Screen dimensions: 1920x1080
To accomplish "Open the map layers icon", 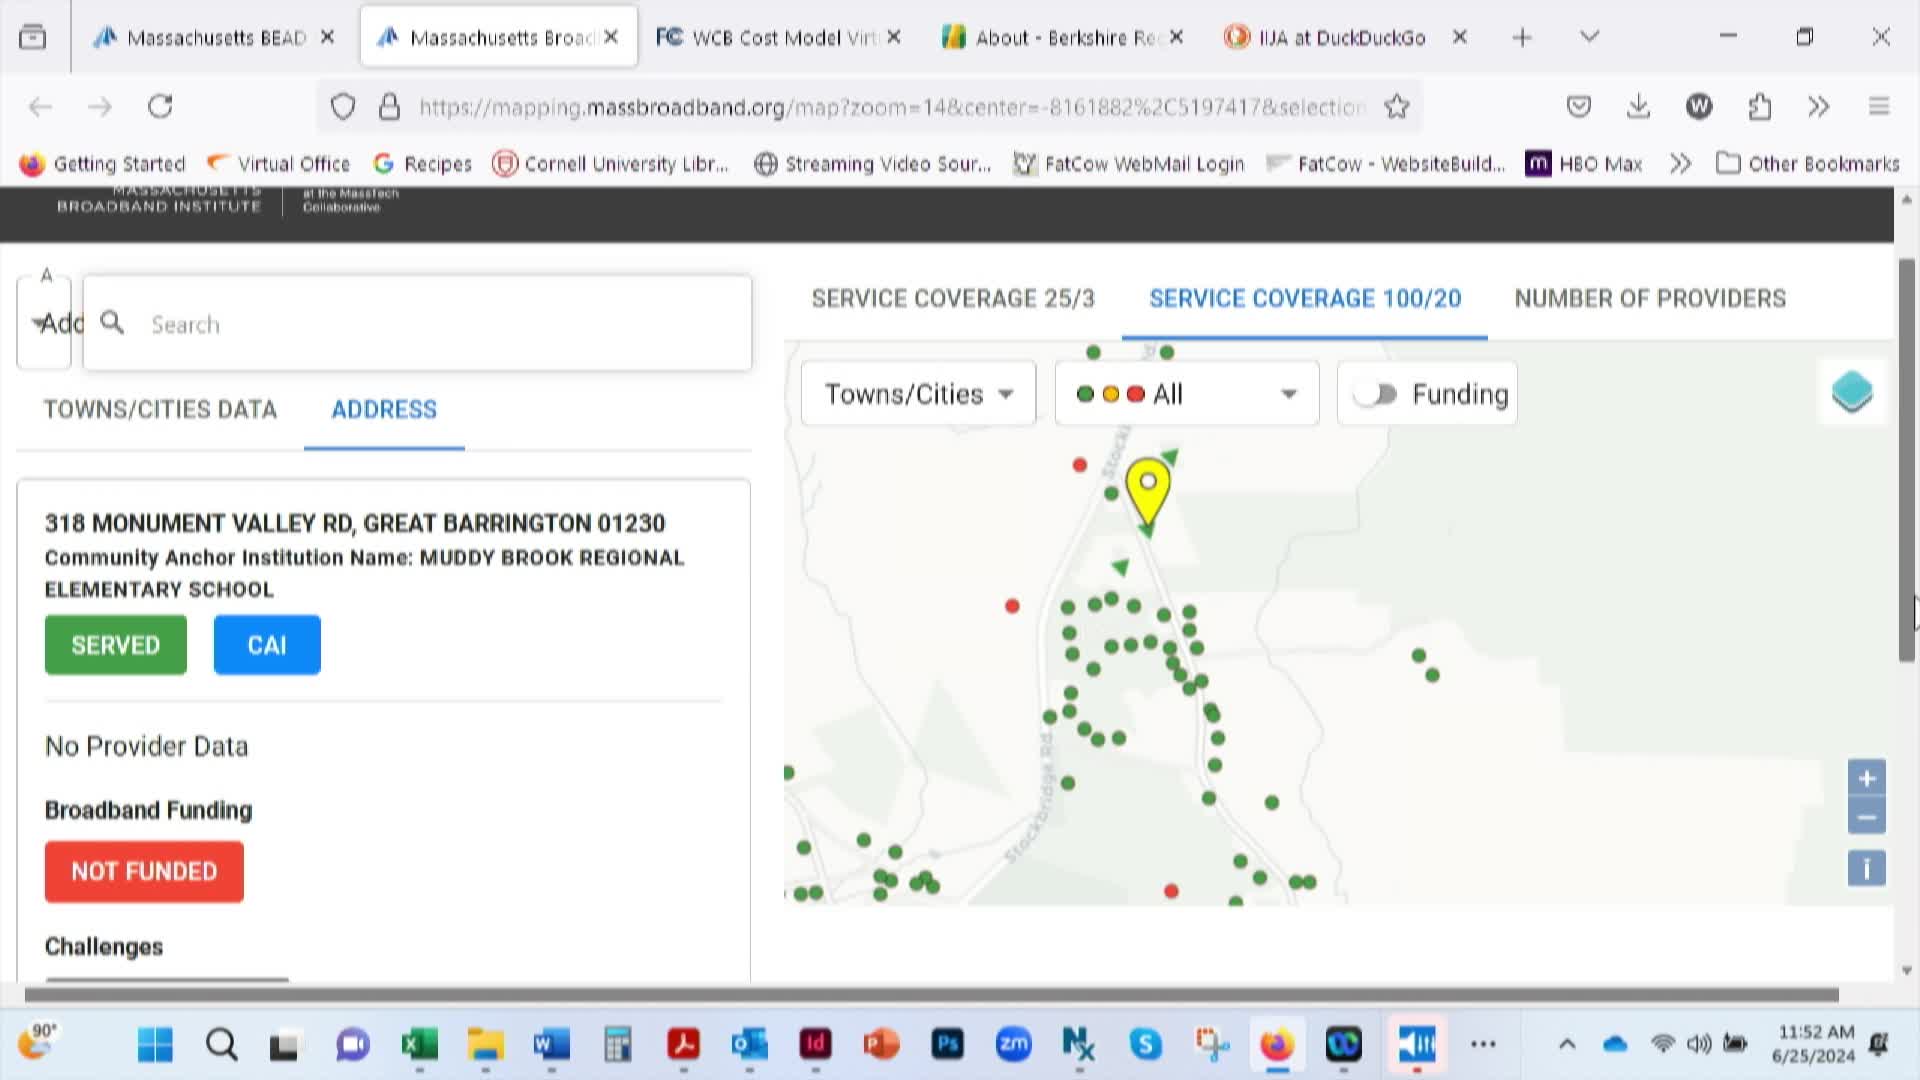I will pyautogui.click(x=1851, y=392).
